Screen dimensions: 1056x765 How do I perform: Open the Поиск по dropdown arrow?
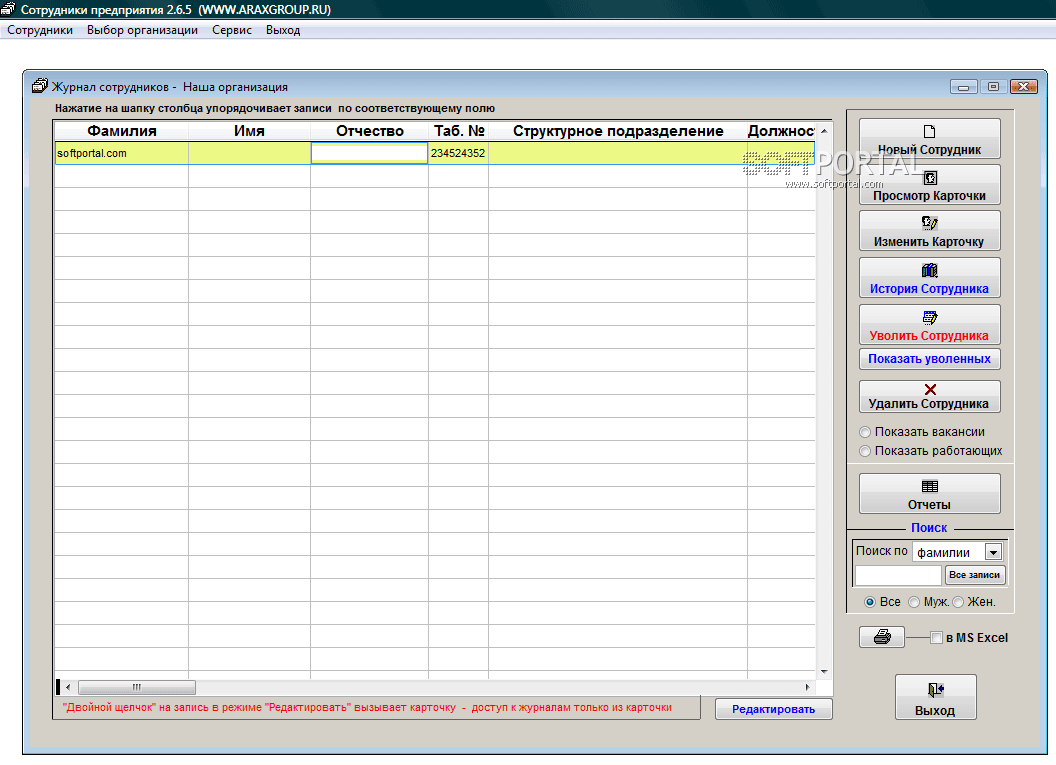(x=993, y=553)
